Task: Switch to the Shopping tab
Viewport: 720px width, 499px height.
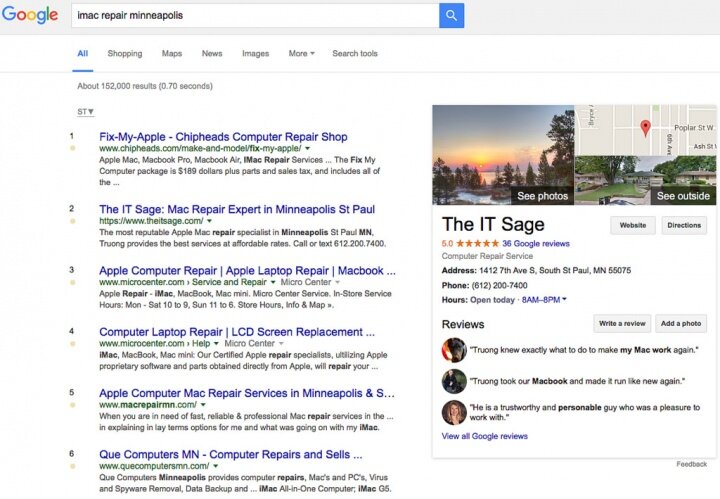Action: (x=125, y=53)
